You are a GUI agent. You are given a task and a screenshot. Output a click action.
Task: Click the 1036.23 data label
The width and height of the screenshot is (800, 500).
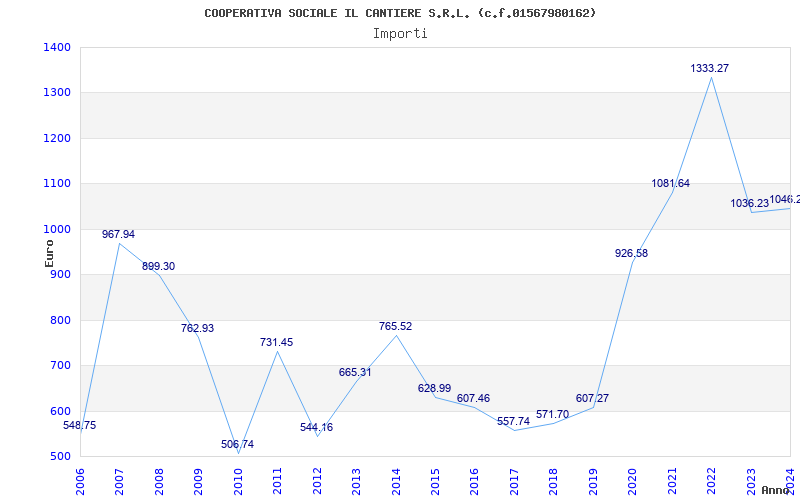[749, 204]
